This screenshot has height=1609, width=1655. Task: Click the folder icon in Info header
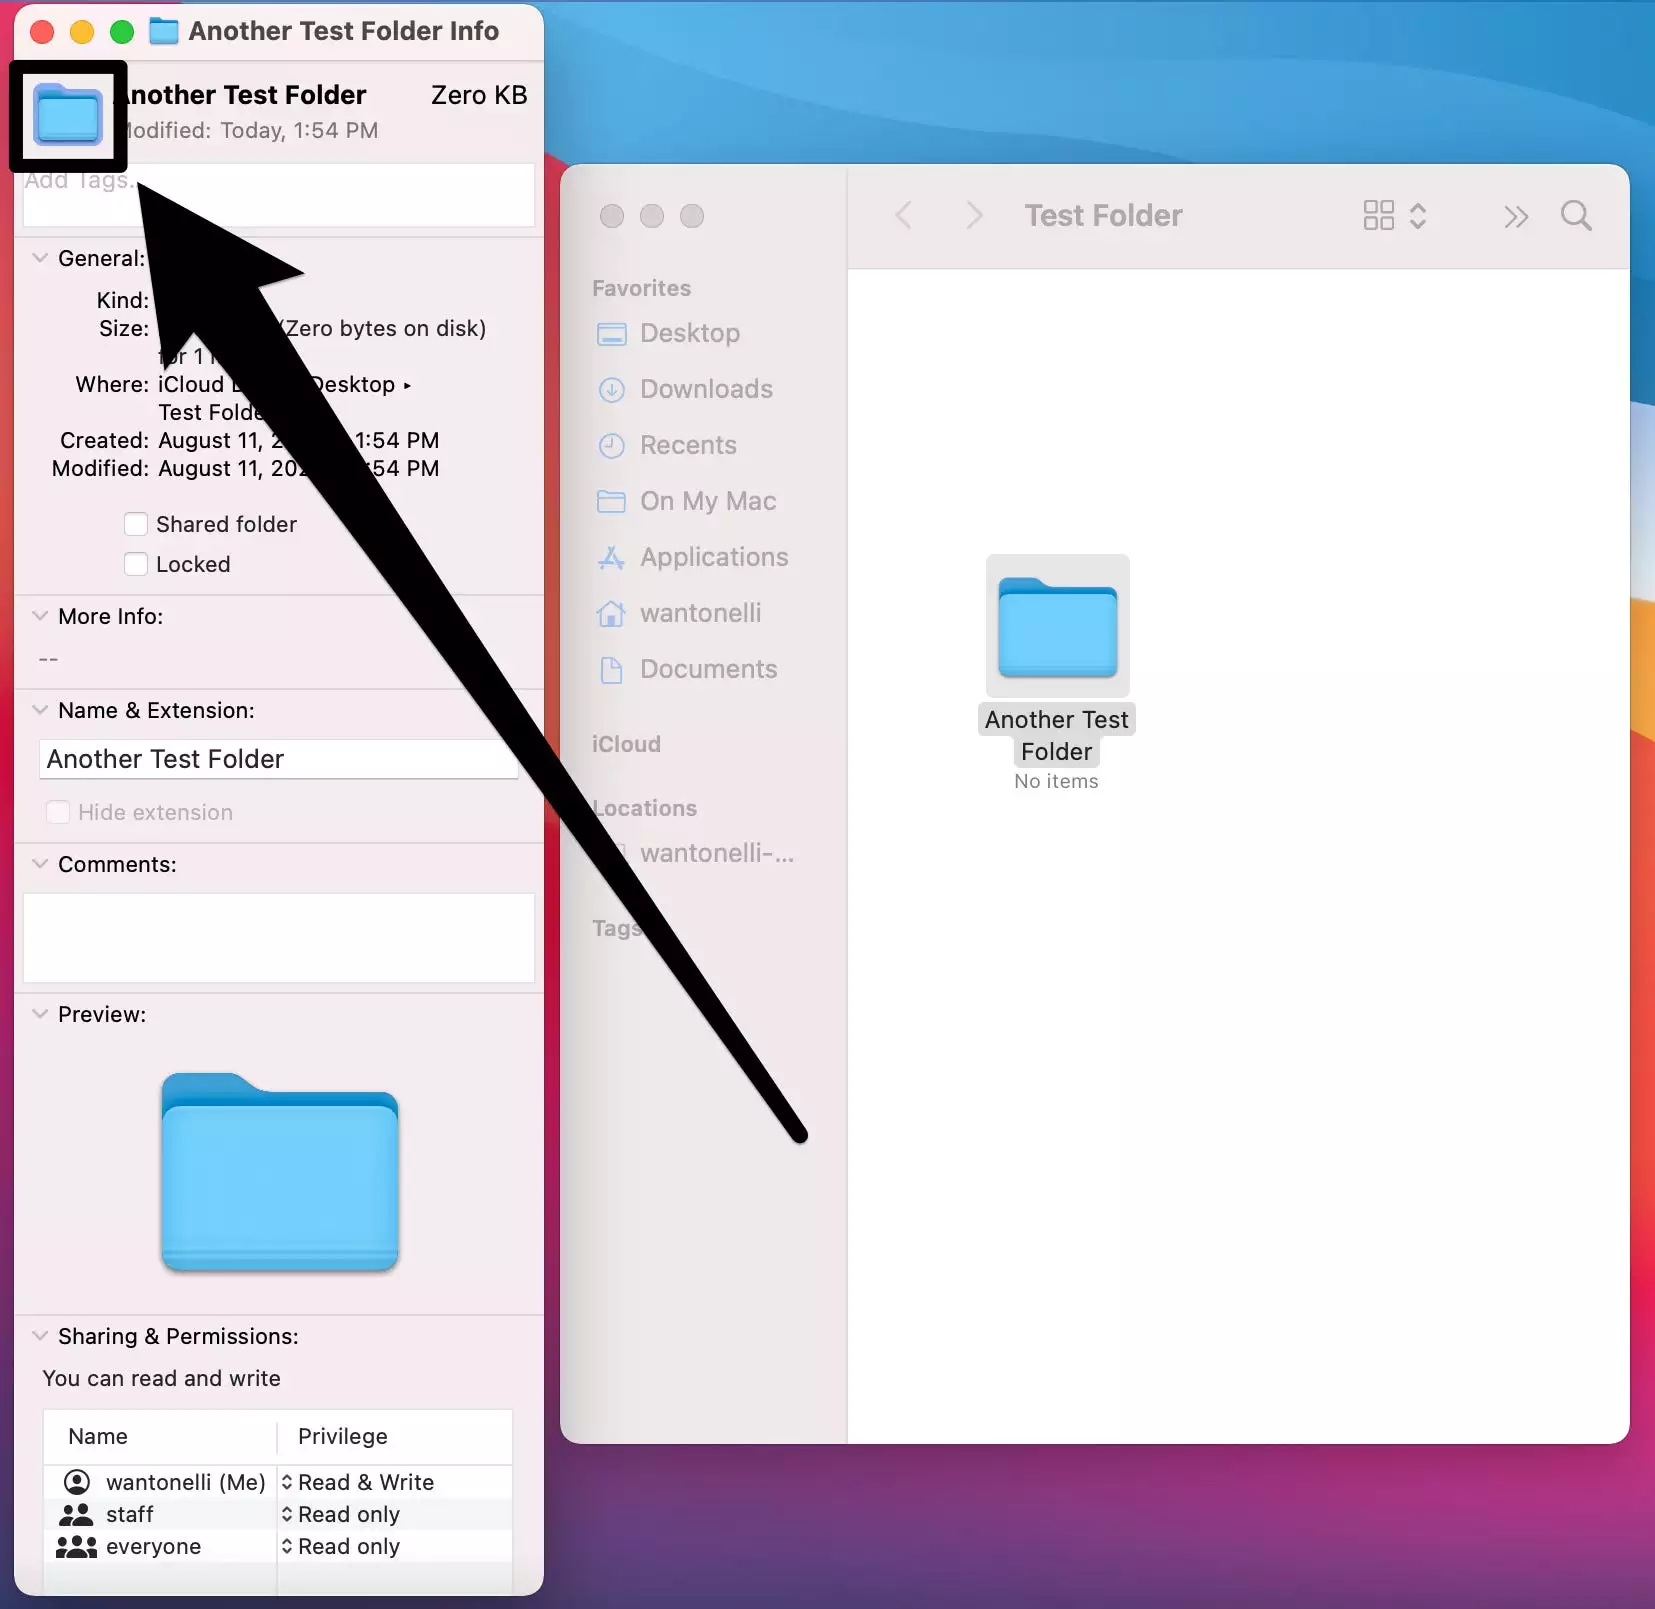[68, 116]
